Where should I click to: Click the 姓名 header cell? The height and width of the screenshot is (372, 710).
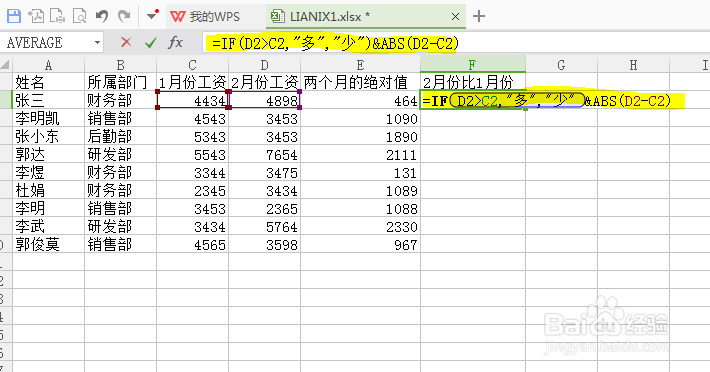[48, 82]
